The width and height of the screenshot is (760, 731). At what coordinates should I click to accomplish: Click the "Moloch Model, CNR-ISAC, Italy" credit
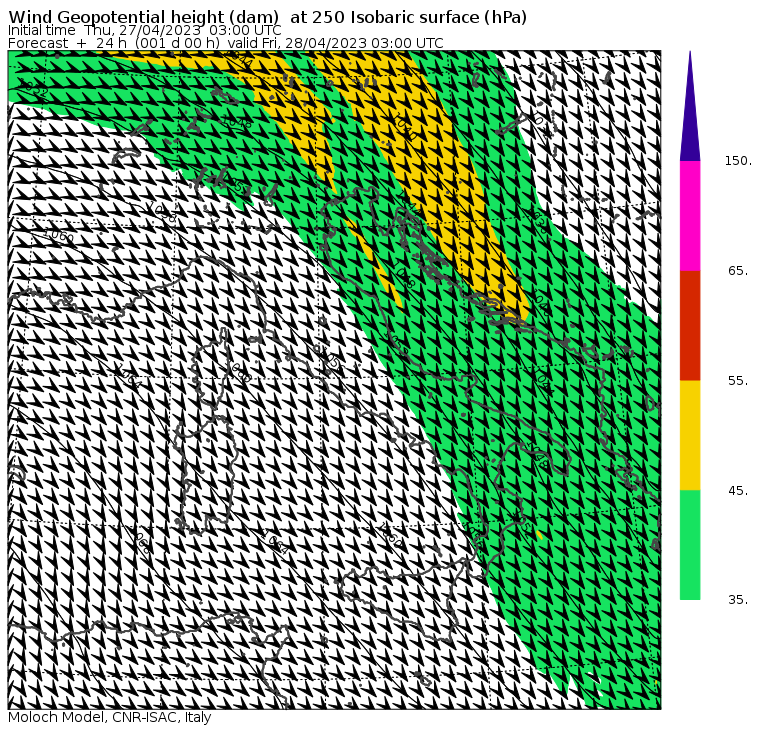(110, 718)
